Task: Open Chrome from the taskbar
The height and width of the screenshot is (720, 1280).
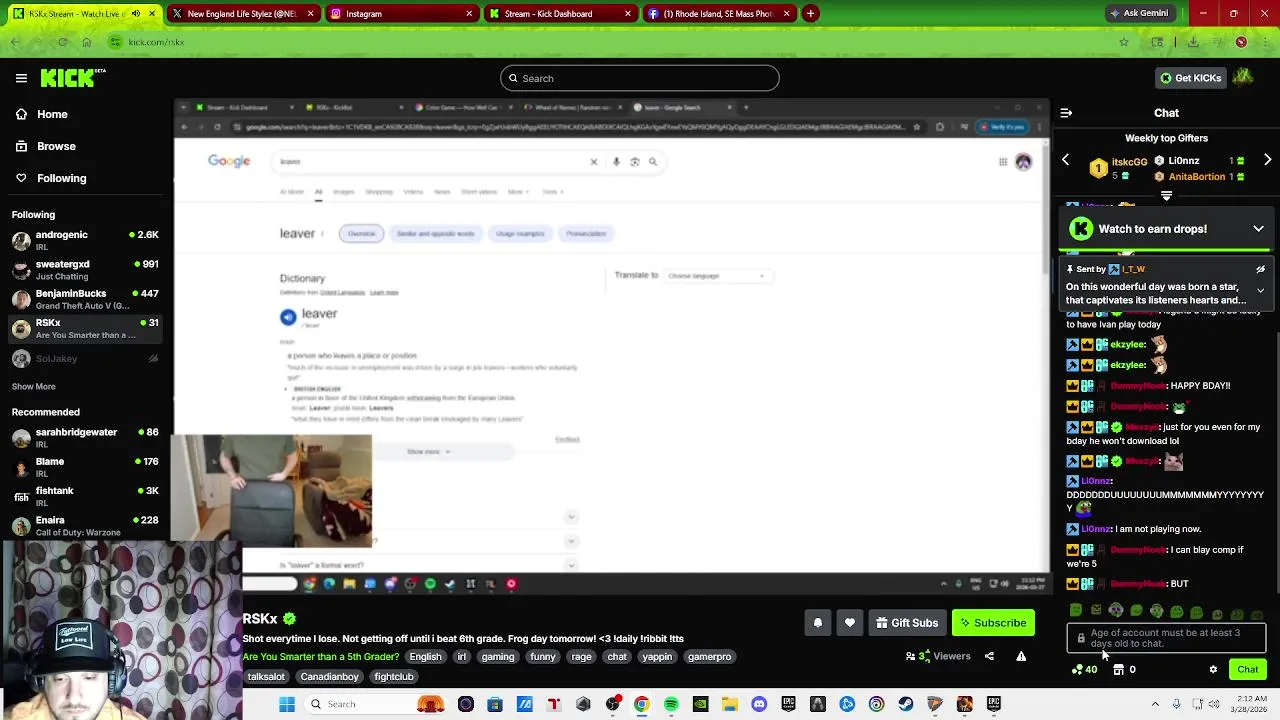Action: pyautogui.click(x=642, y=704)
